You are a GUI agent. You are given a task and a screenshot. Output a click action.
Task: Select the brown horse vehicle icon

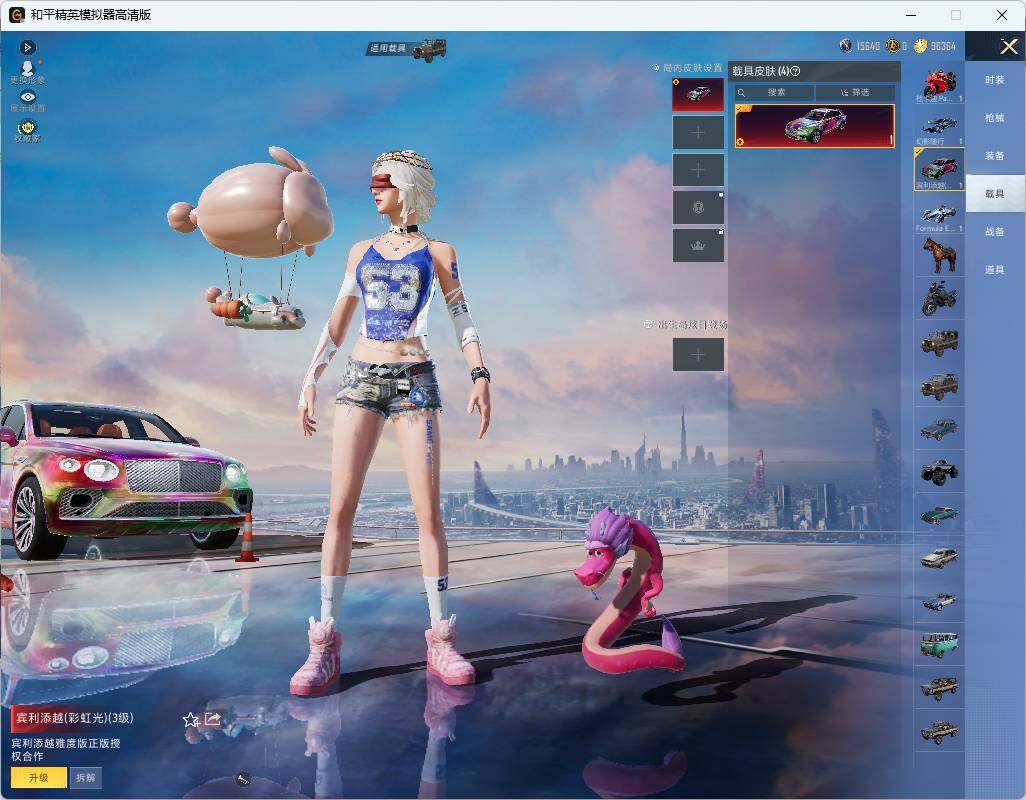(939, 255)
